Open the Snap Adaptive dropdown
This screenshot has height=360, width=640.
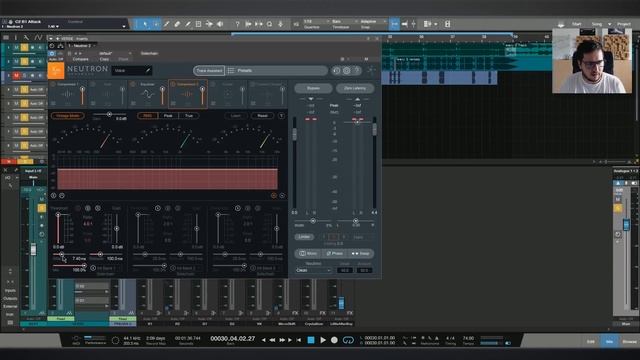click(373, 22)
